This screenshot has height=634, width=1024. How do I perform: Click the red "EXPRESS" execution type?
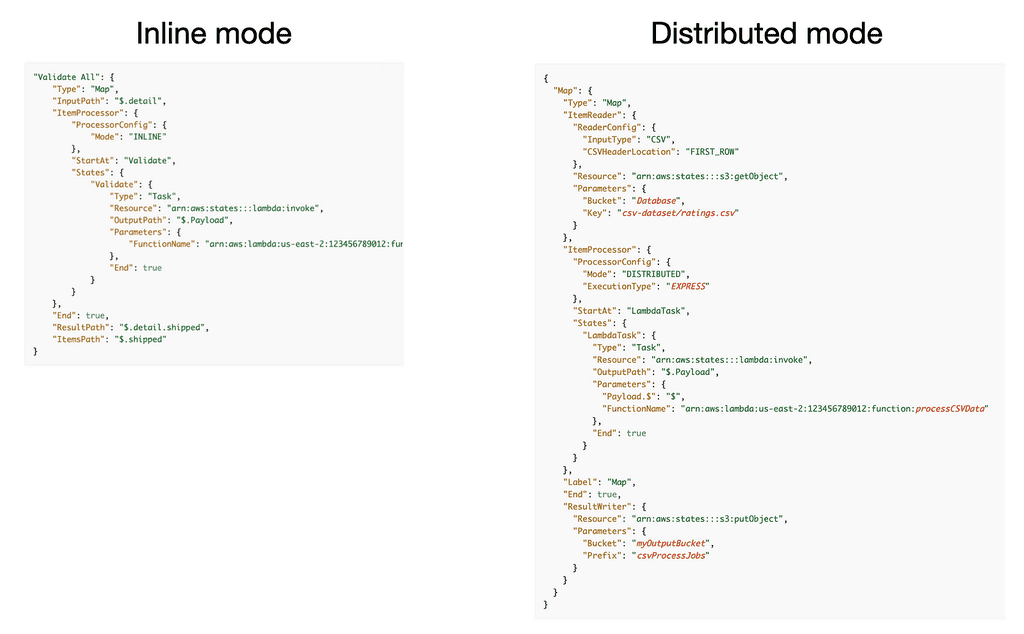tap(687, 286)
